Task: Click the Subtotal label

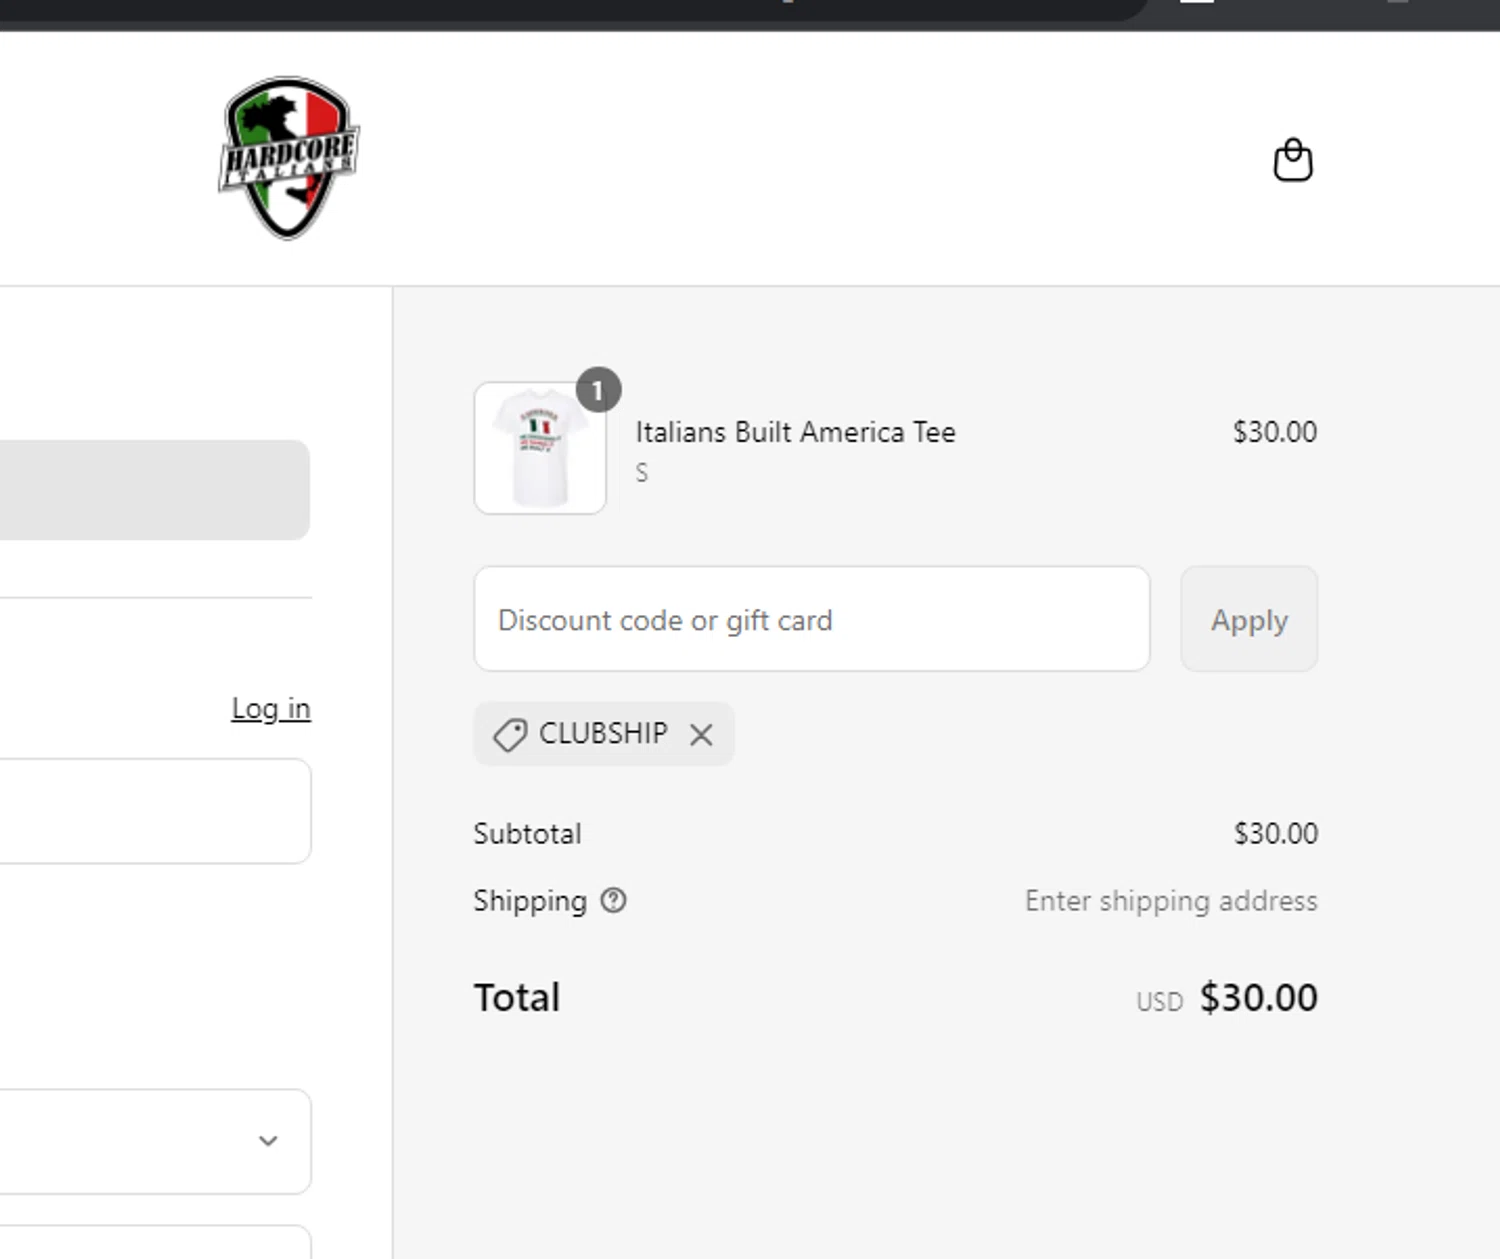Action: tap(527, 834)
